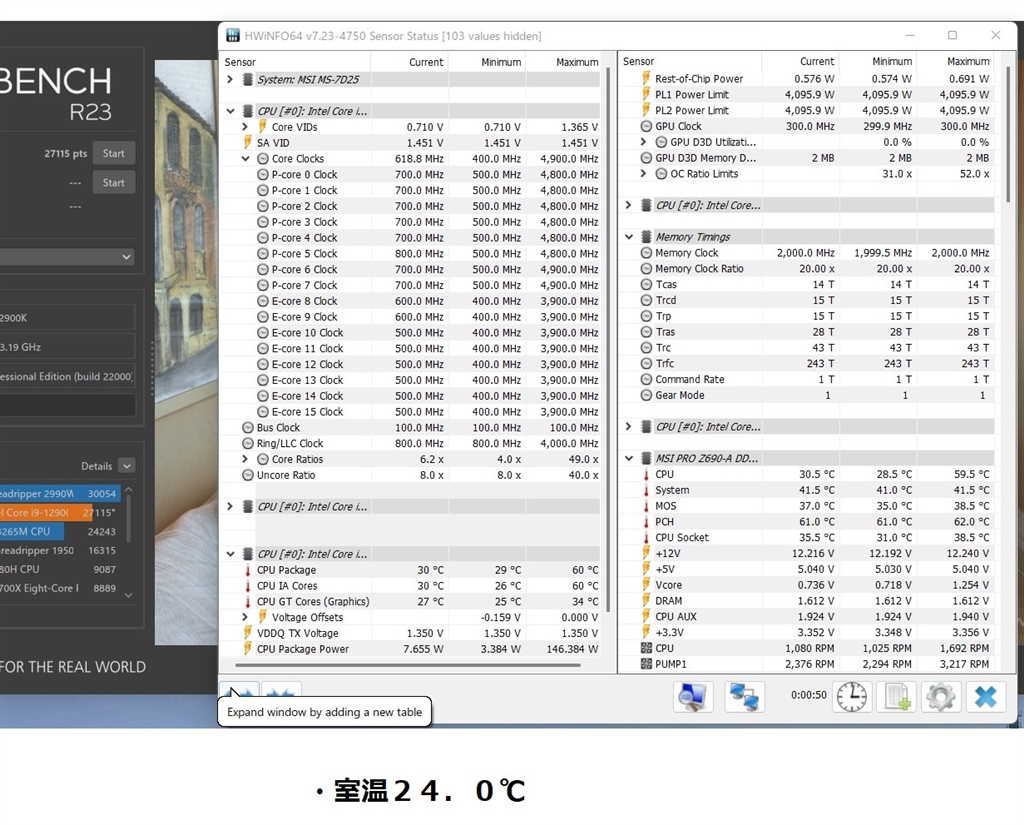
Task: Click the two networked monitors icon
Action: 744,696
